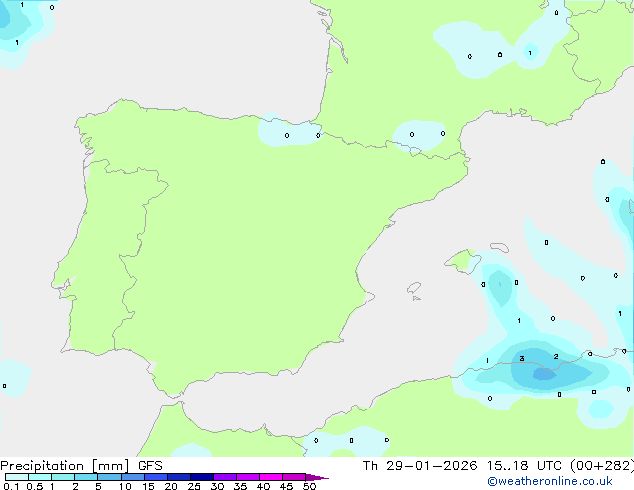This screenshot has width=634, height=490.
Task: Select the legend swatch between 45 and 50
Action: (294, 477)
